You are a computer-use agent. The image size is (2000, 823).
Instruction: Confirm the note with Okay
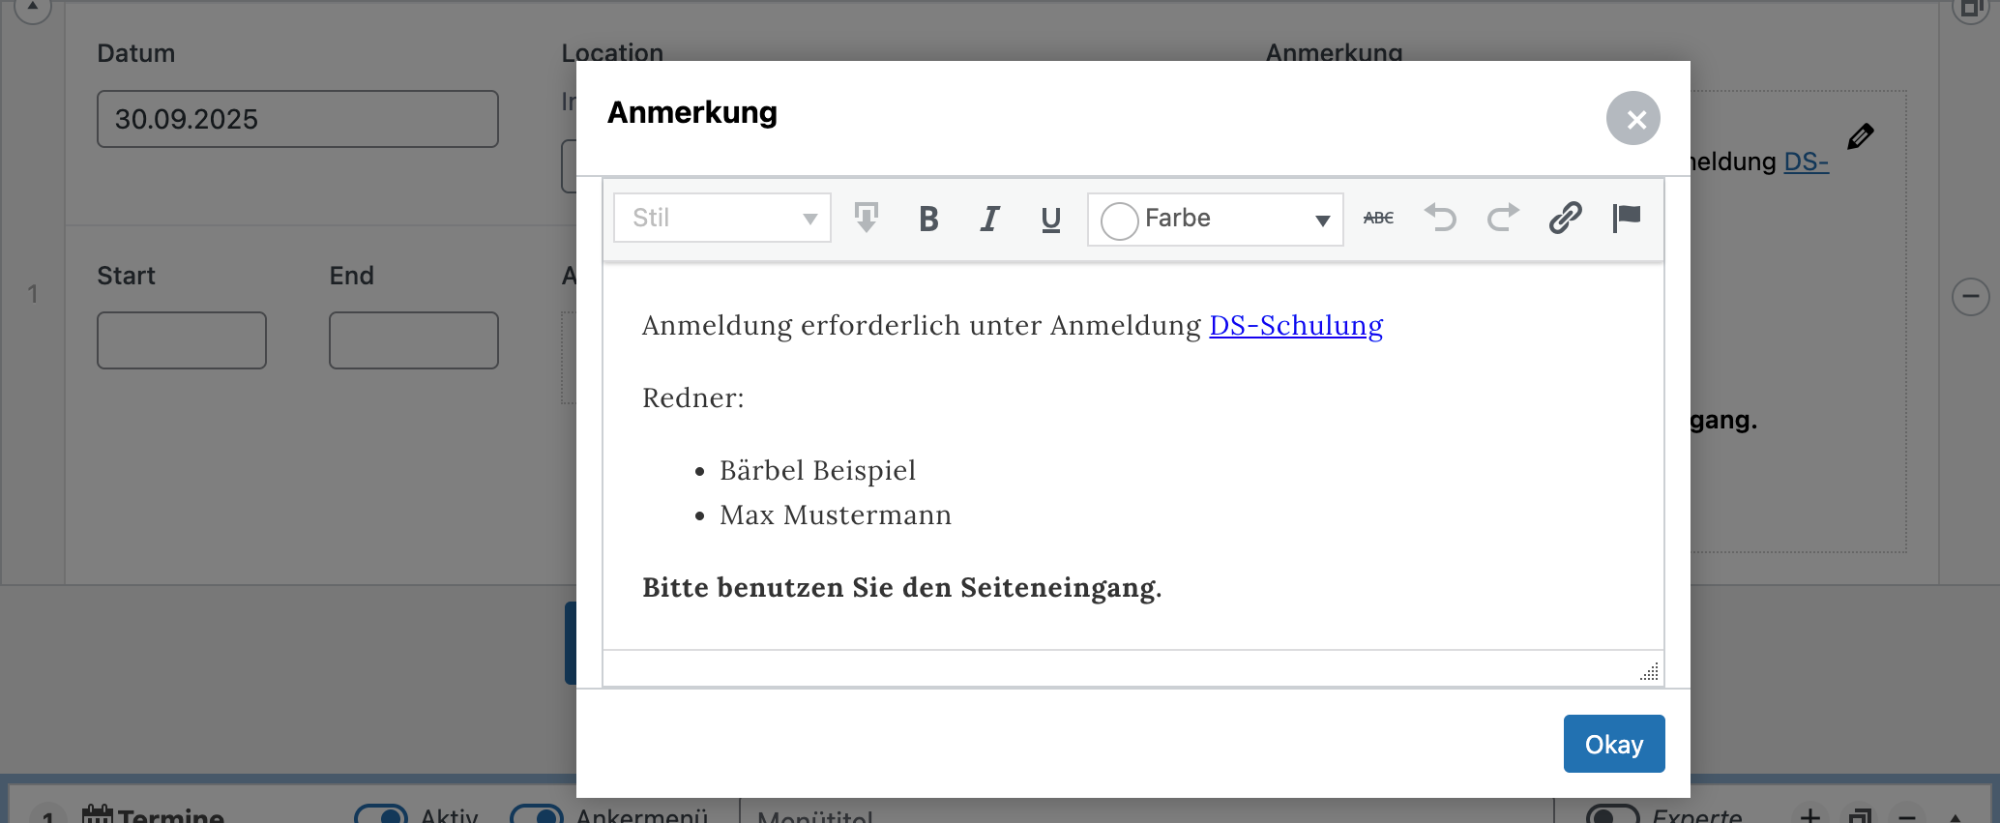point(1613,744)
